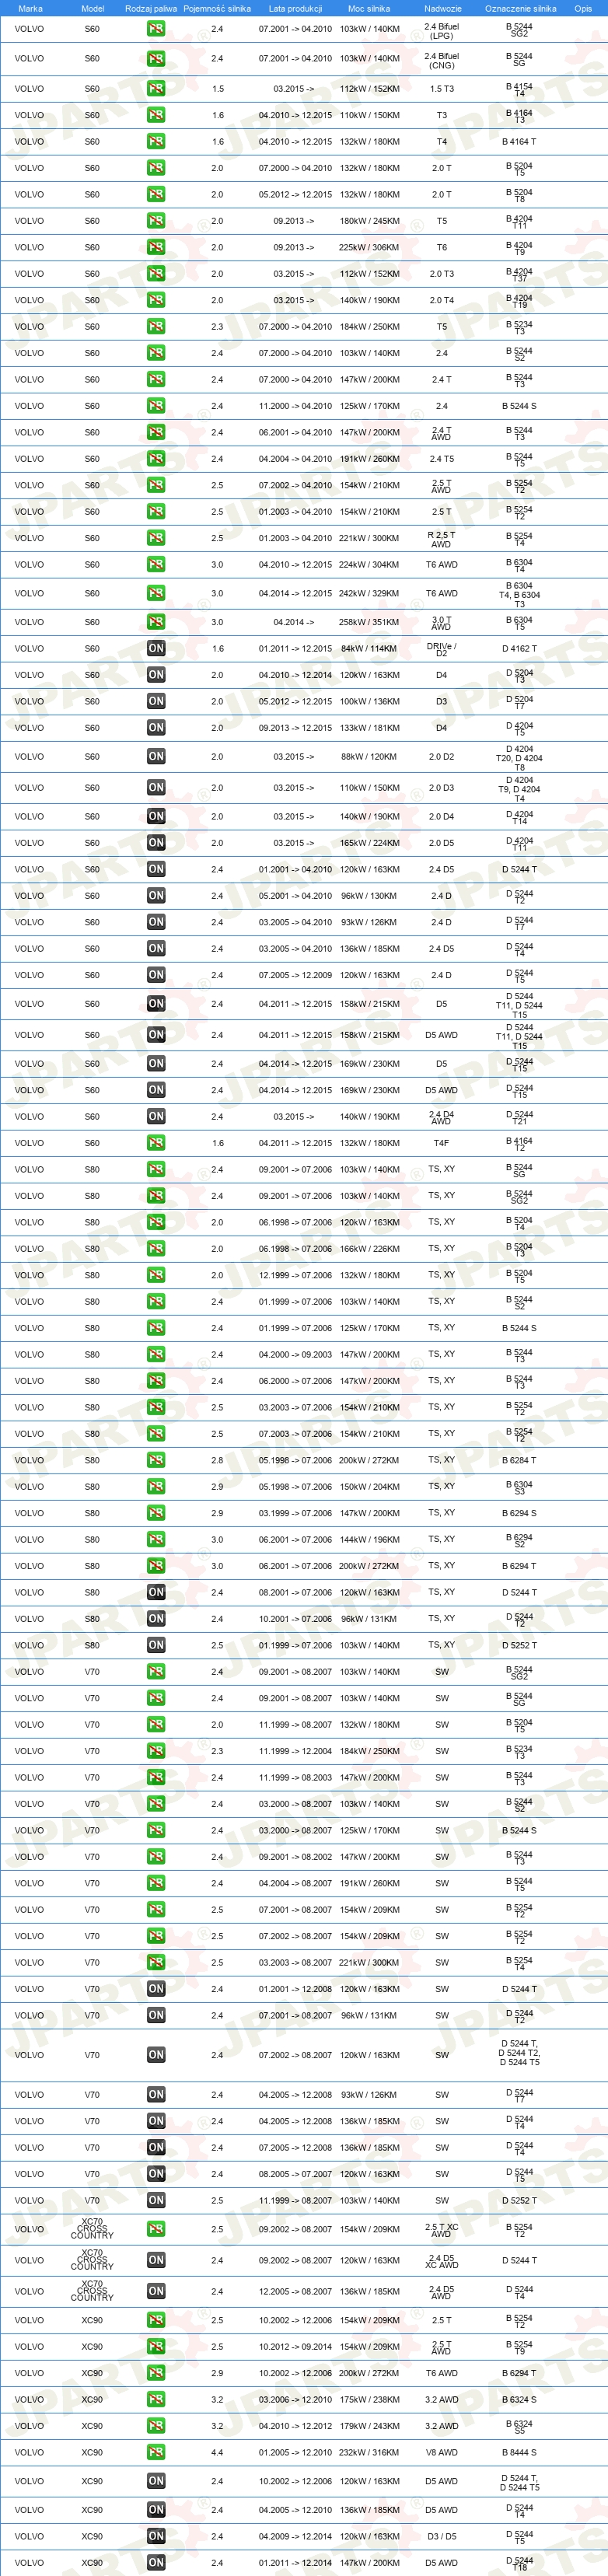Click petrol icon in S60 1.5 T3 row
Viewport: 608px width, 2576px height.
click(x=156, y=89)
